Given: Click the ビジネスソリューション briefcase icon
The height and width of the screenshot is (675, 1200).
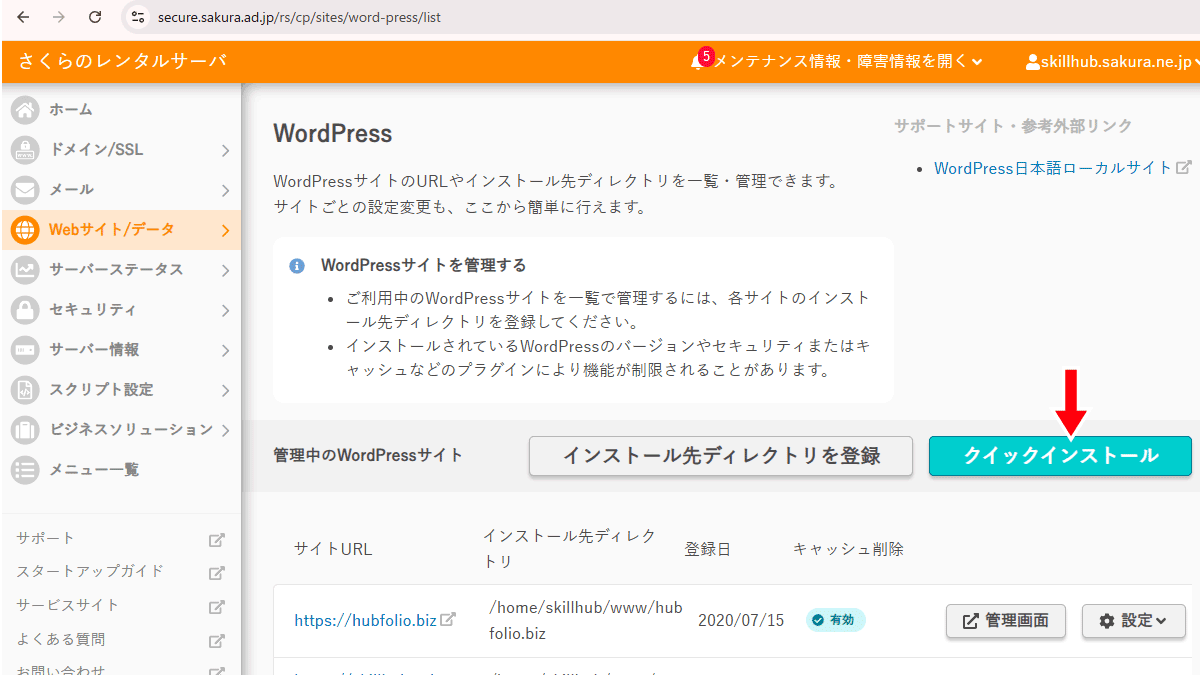Looking at the screenshot, I should [x=25, y=430].
